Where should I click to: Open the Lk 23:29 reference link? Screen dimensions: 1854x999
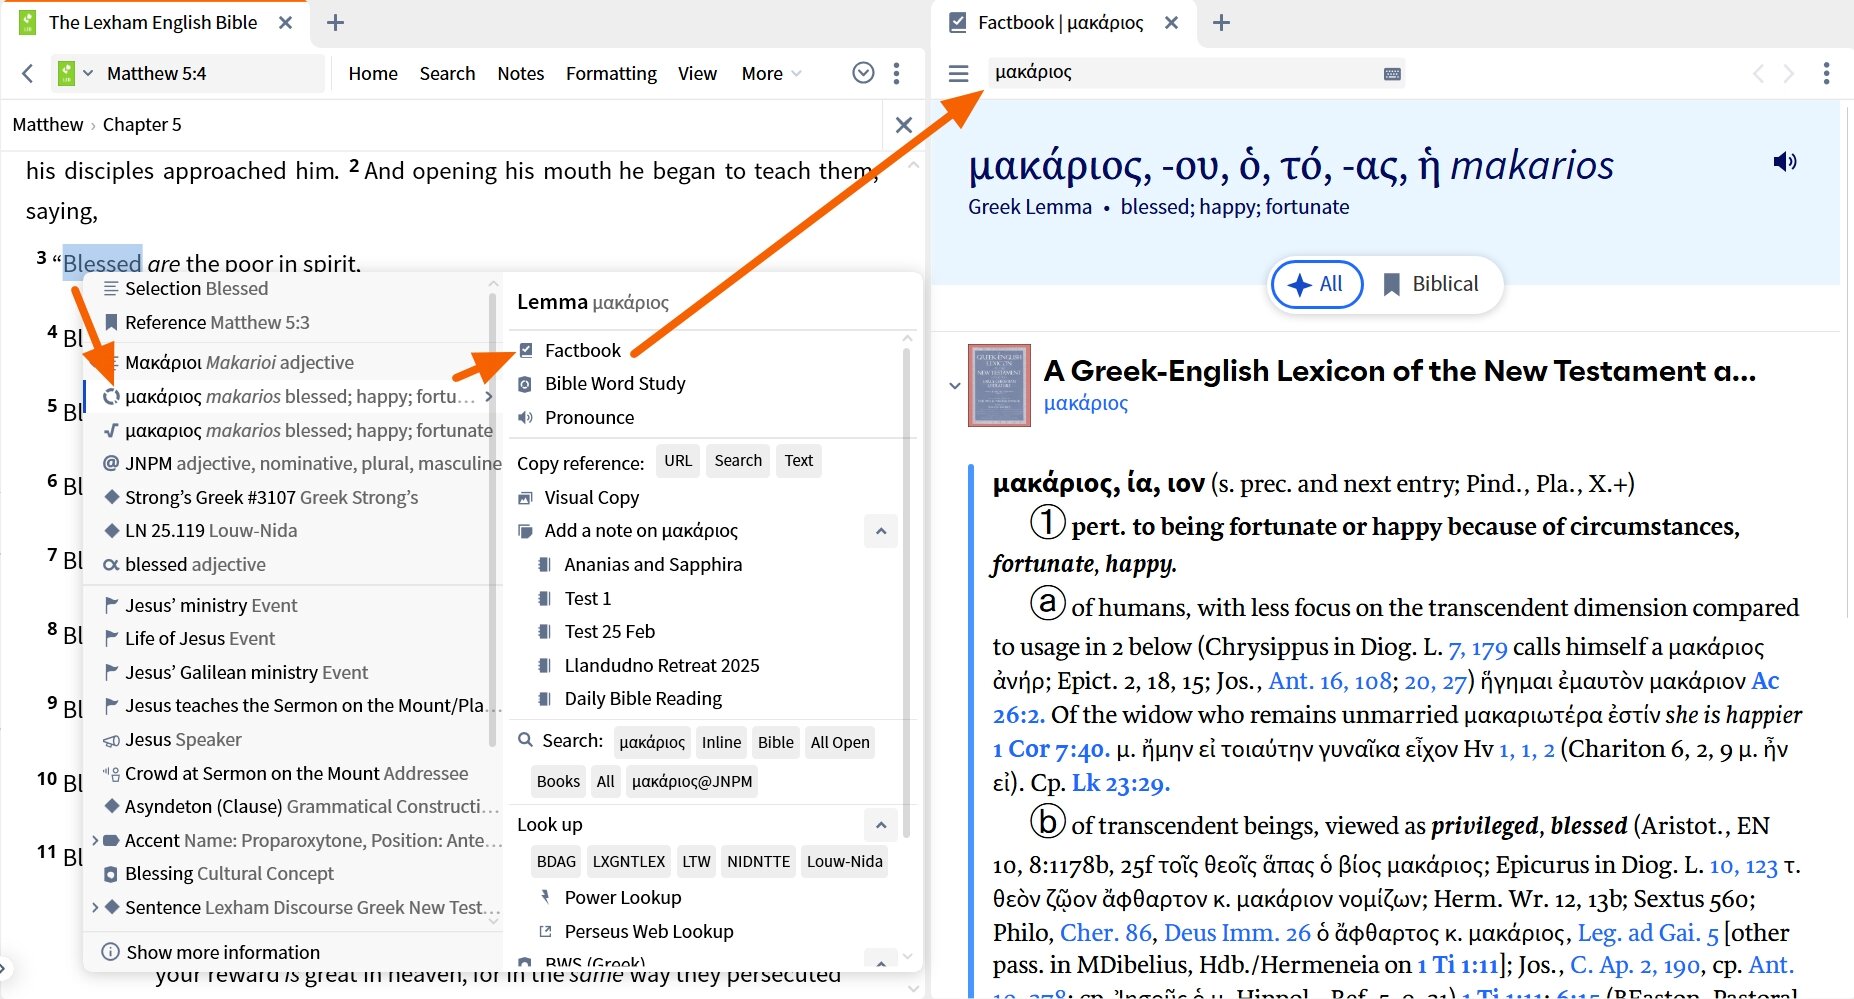point(1120,783)
